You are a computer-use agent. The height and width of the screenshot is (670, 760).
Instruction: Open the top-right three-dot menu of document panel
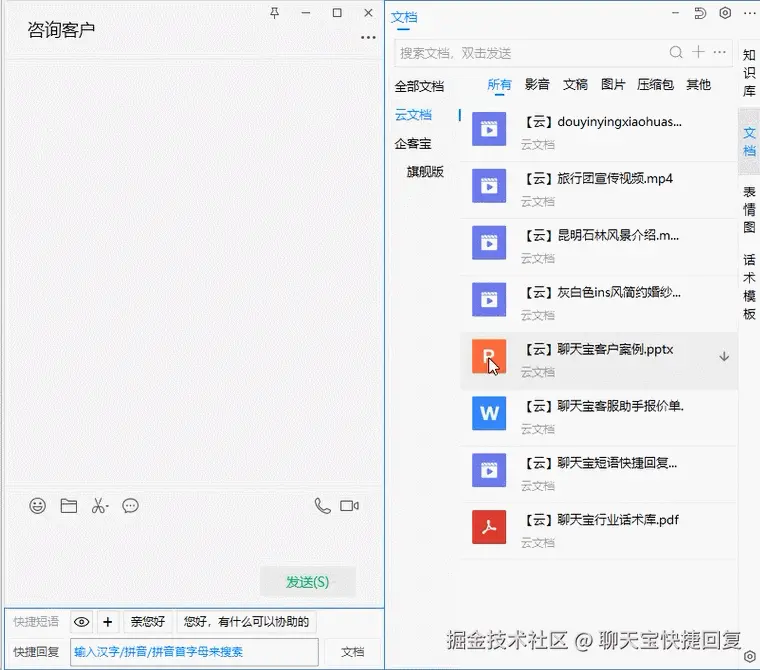tap(750, 13)
